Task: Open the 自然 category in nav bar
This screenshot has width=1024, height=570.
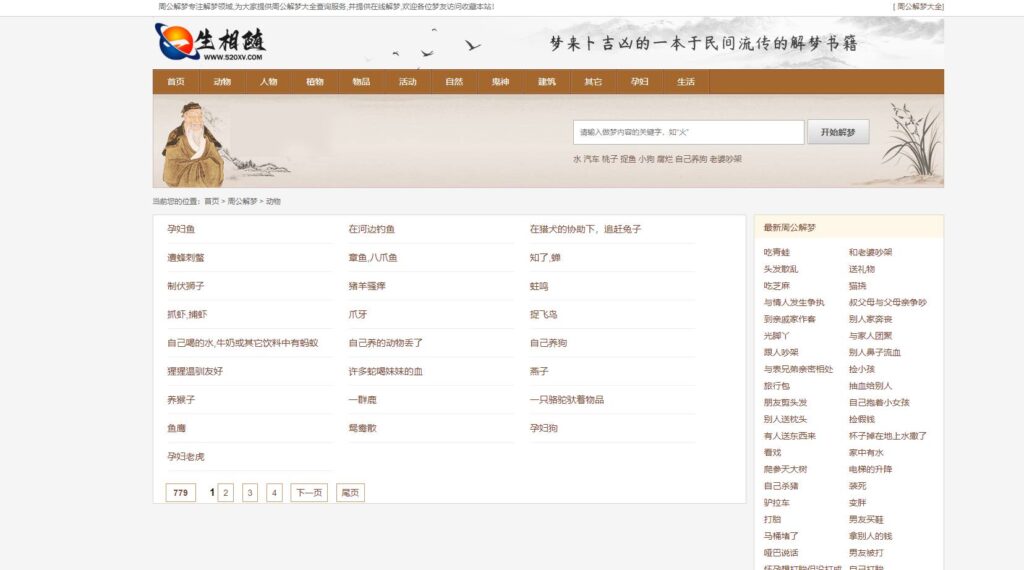Action: pos(454,82)
